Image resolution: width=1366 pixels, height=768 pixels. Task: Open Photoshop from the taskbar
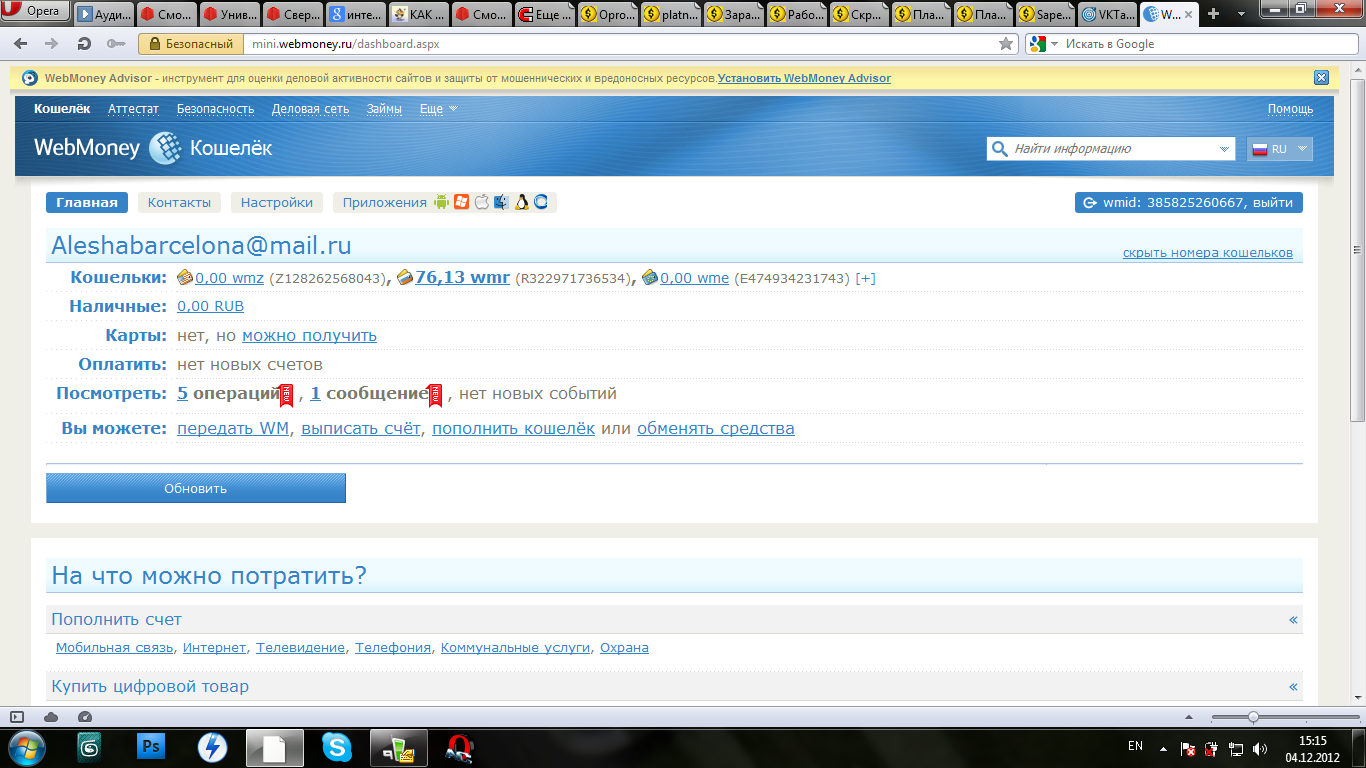152,747
